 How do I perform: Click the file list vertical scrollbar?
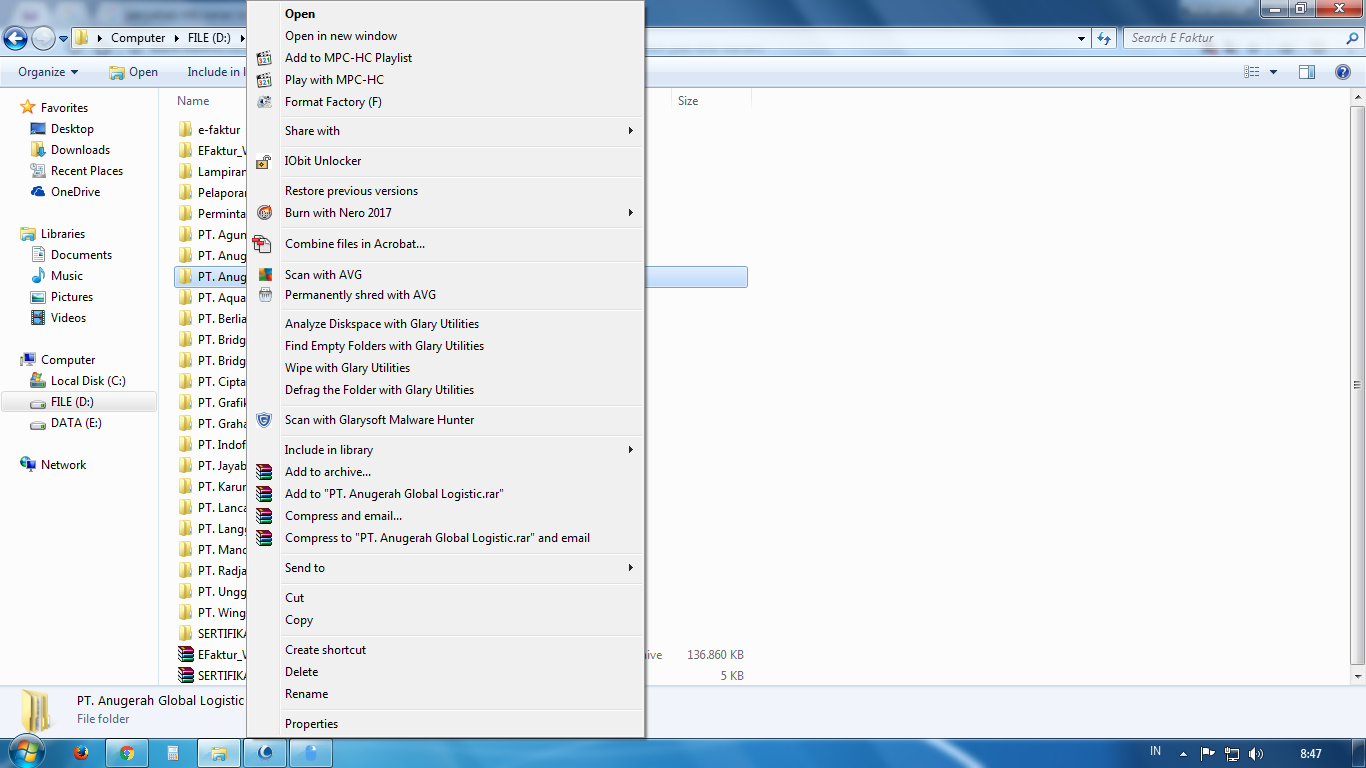[x=1357, y=384]
